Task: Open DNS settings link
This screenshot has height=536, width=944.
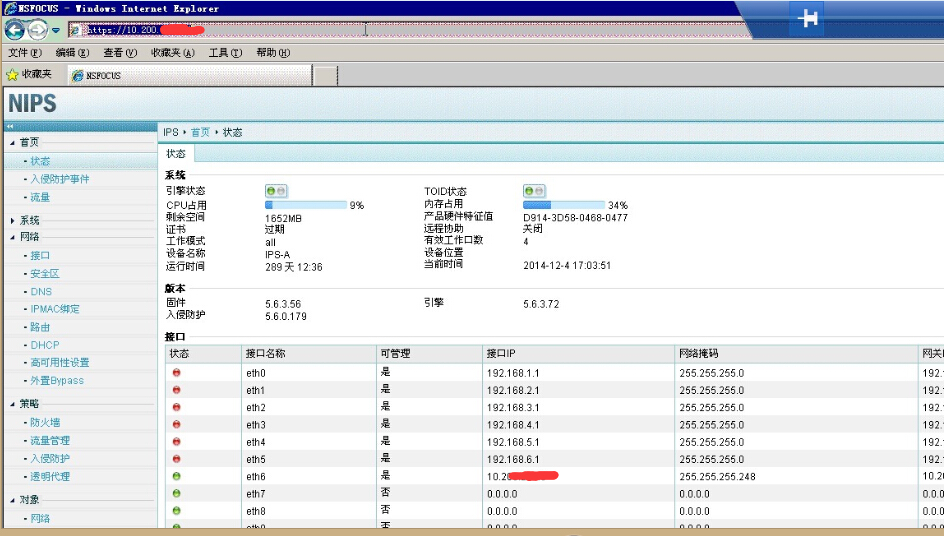Action: [41, 291]
